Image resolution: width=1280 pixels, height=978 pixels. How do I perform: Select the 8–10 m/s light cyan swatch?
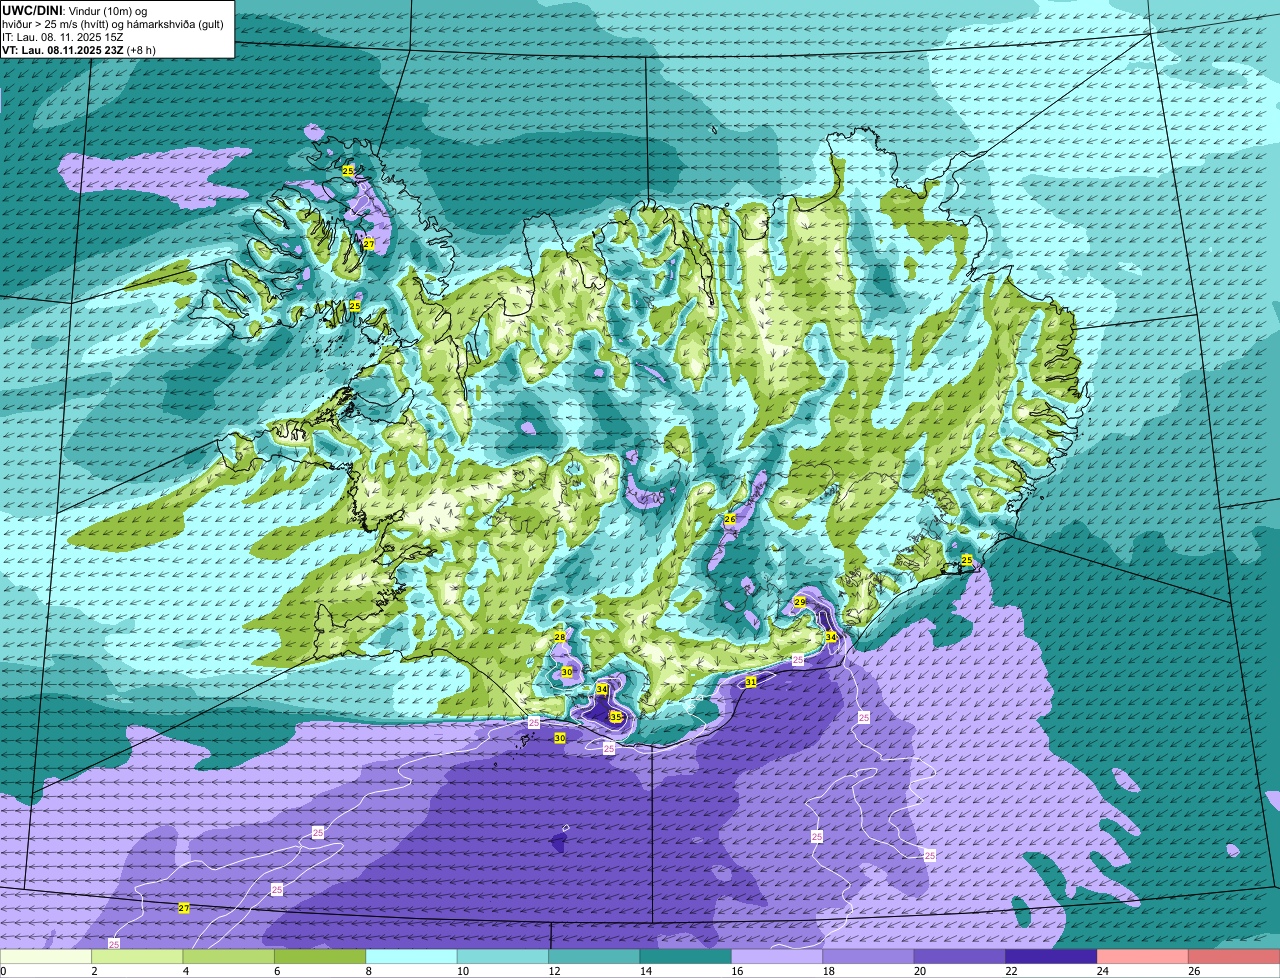point(412,957)
